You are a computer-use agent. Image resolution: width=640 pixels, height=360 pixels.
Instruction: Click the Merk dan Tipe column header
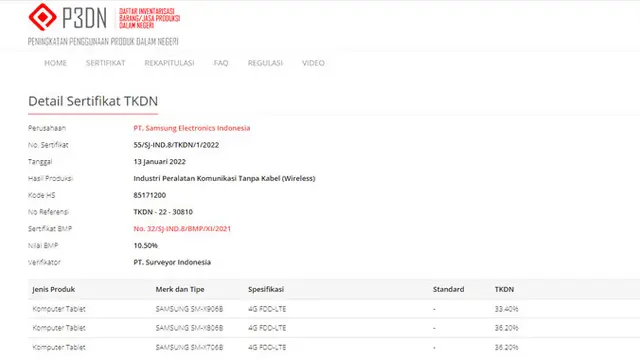click(x=180, y=289)
